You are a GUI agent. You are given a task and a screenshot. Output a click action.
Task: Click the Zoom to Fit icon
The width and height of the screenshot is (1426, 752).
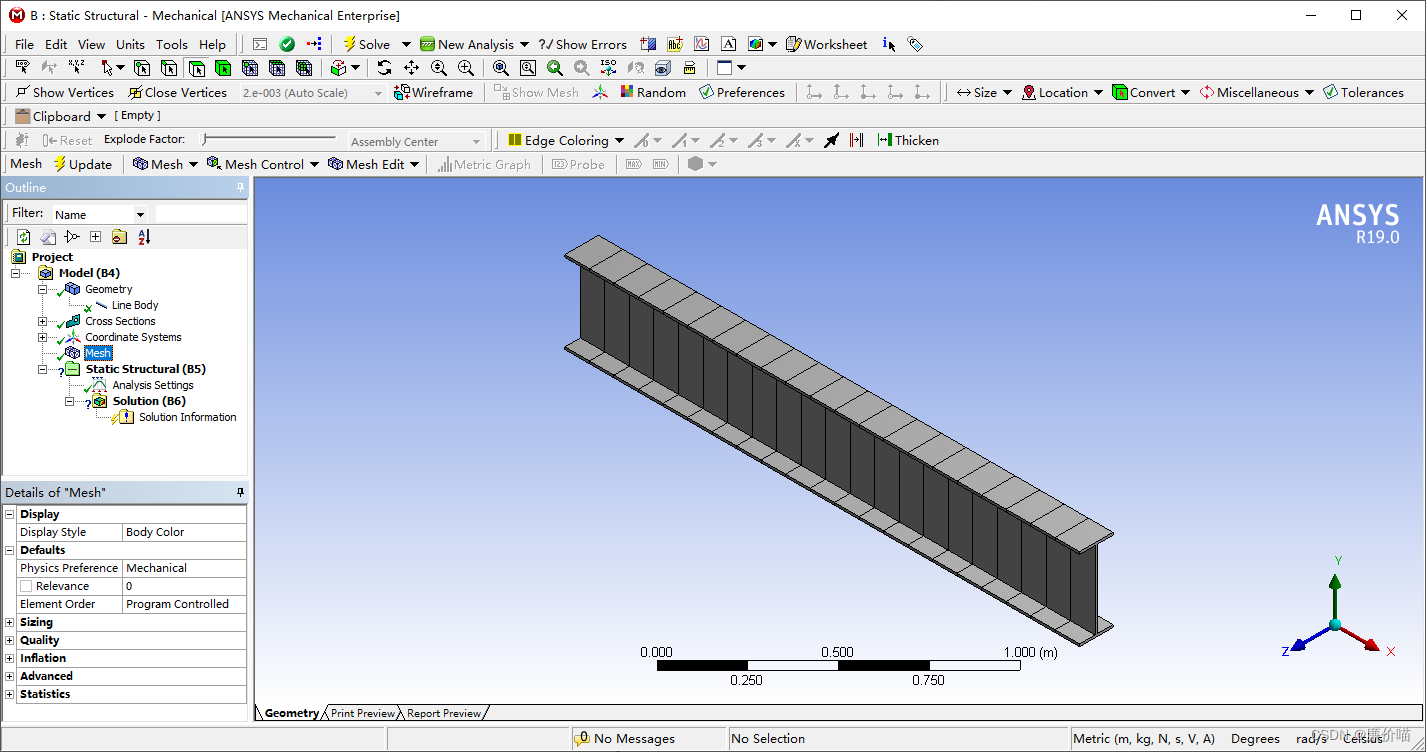[x=500, y=68]
